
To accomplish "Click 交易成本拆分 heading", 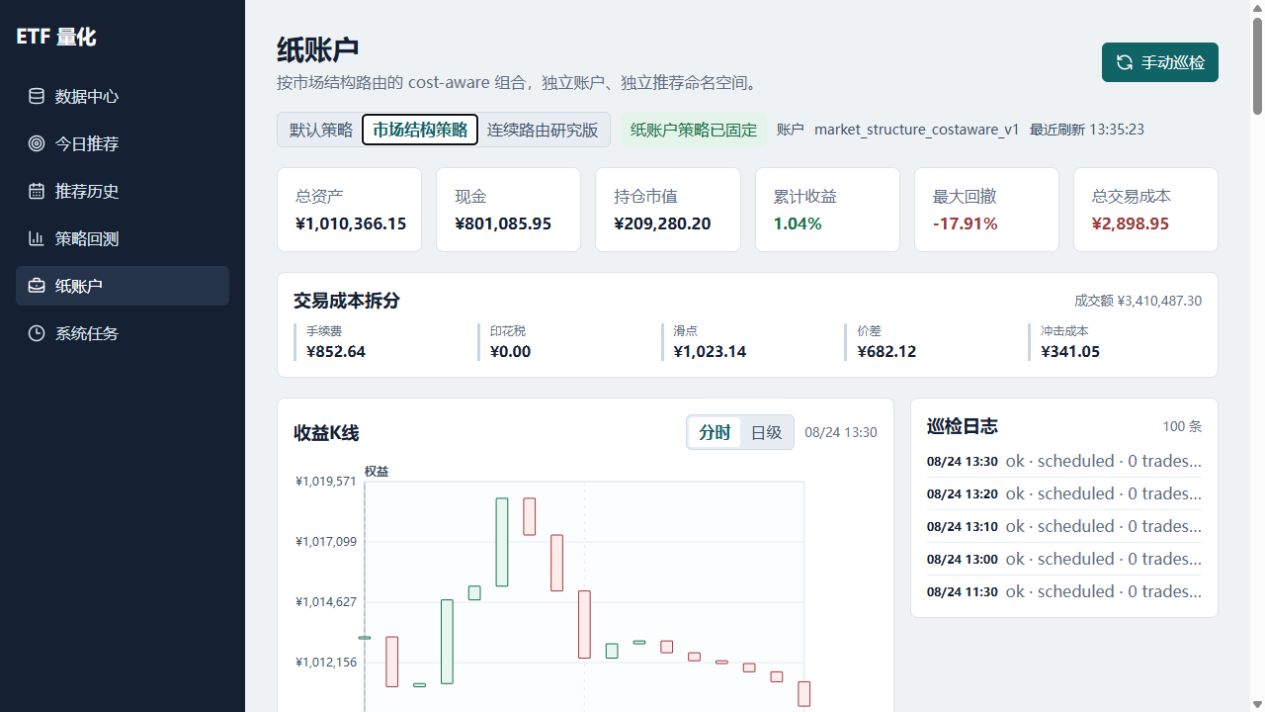I will tap(346, 301).
